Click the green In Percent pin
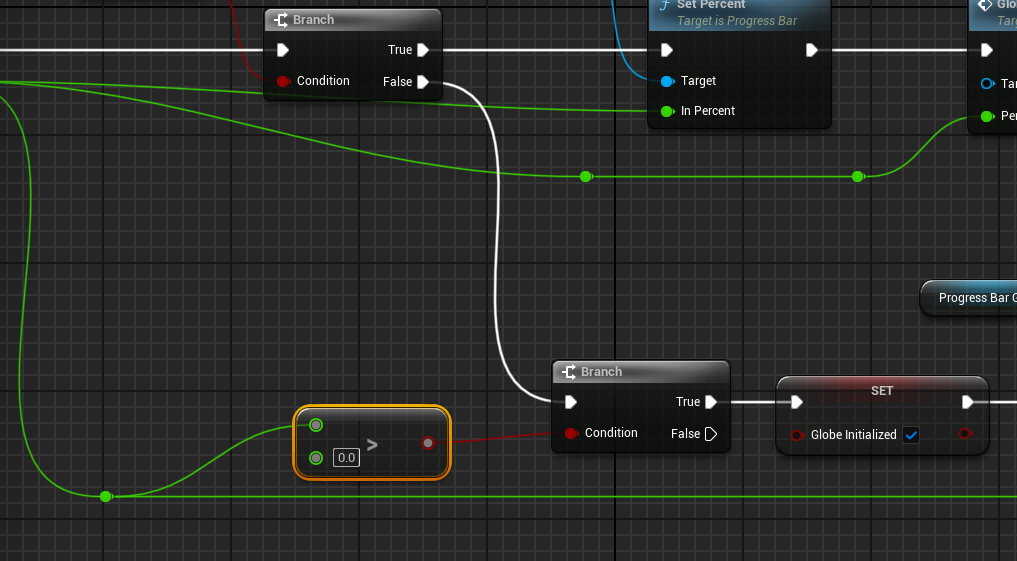The height and width of the screenshot is (561, 1017). point(667,112)
